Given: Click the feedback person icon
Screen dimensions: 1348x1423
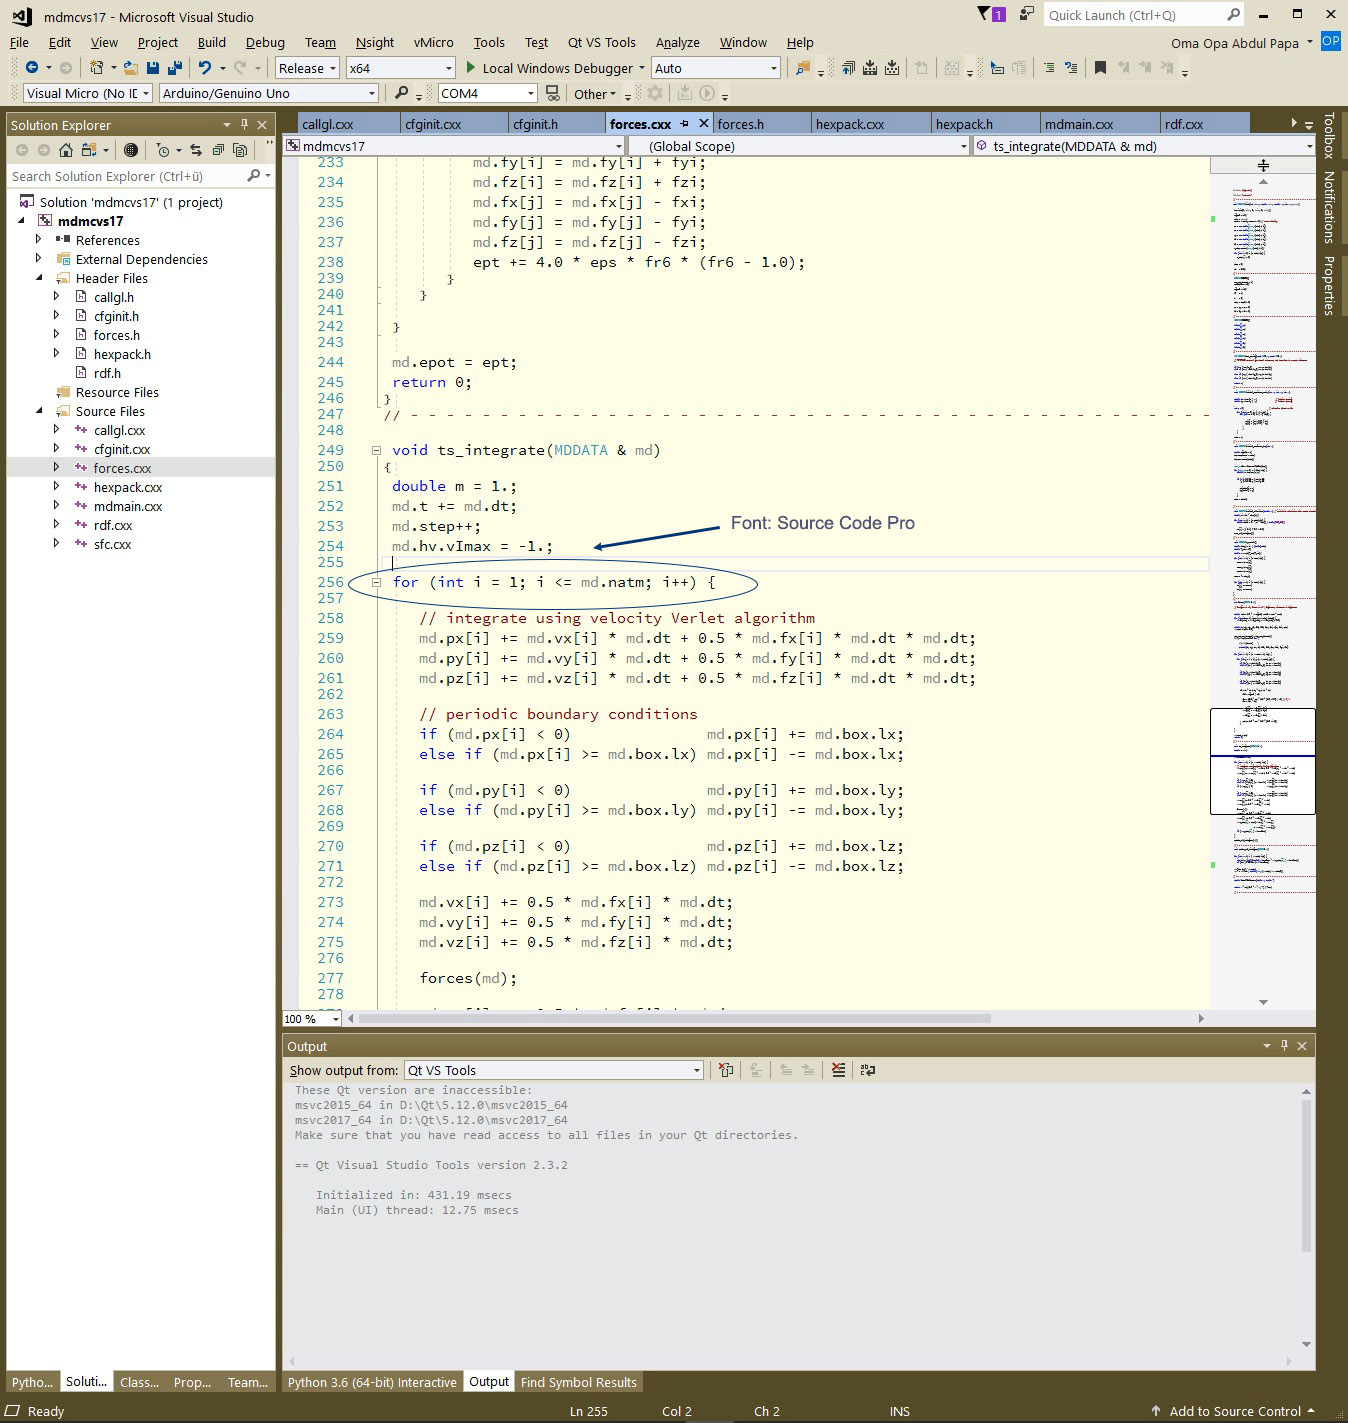Looking at the screenshot, I should pyautogui.click(x=1026, y=14).
